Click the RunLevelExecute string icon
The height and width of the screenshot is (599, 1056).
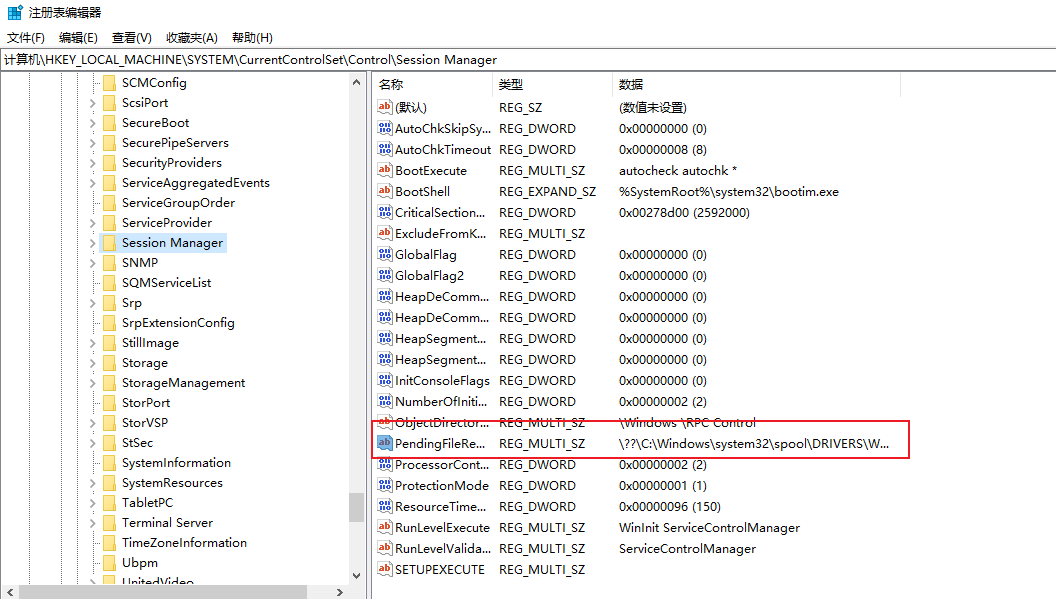[385, 527]
